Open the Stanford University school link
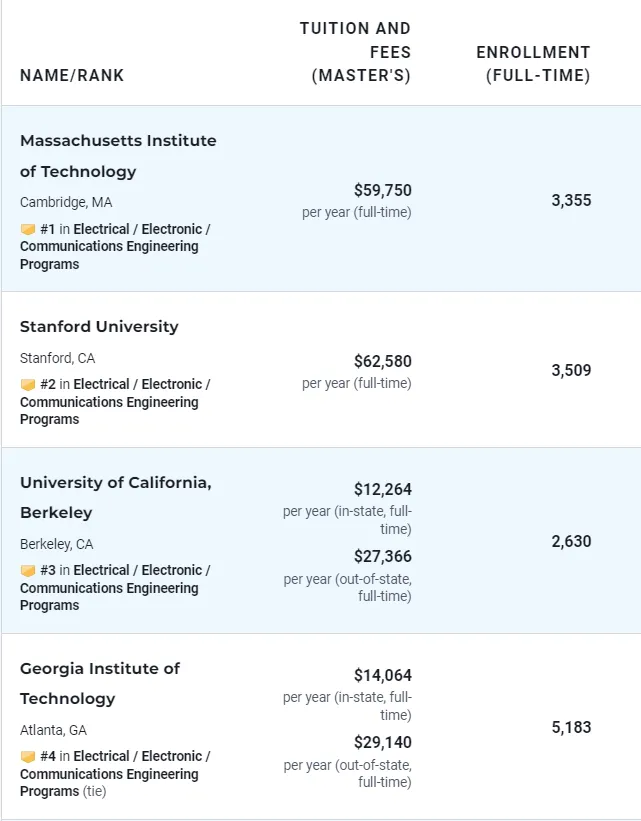 [99, 327]
